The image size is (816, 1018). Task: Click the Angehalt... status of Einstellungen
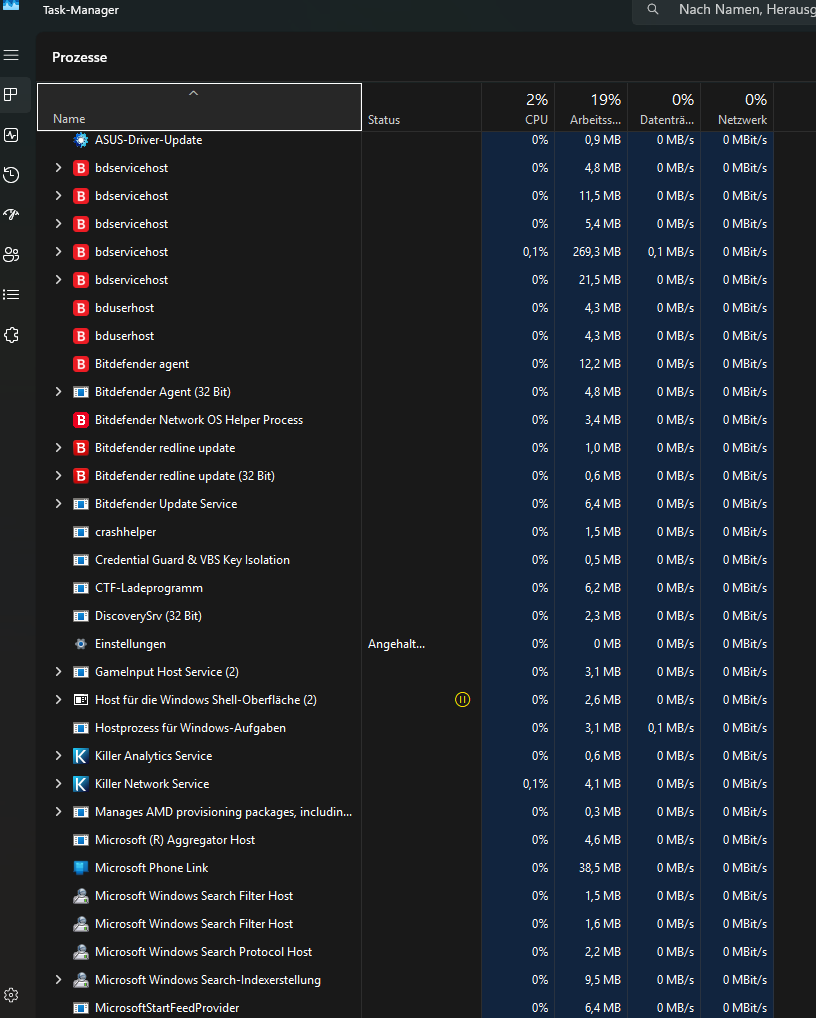point(396,644)
